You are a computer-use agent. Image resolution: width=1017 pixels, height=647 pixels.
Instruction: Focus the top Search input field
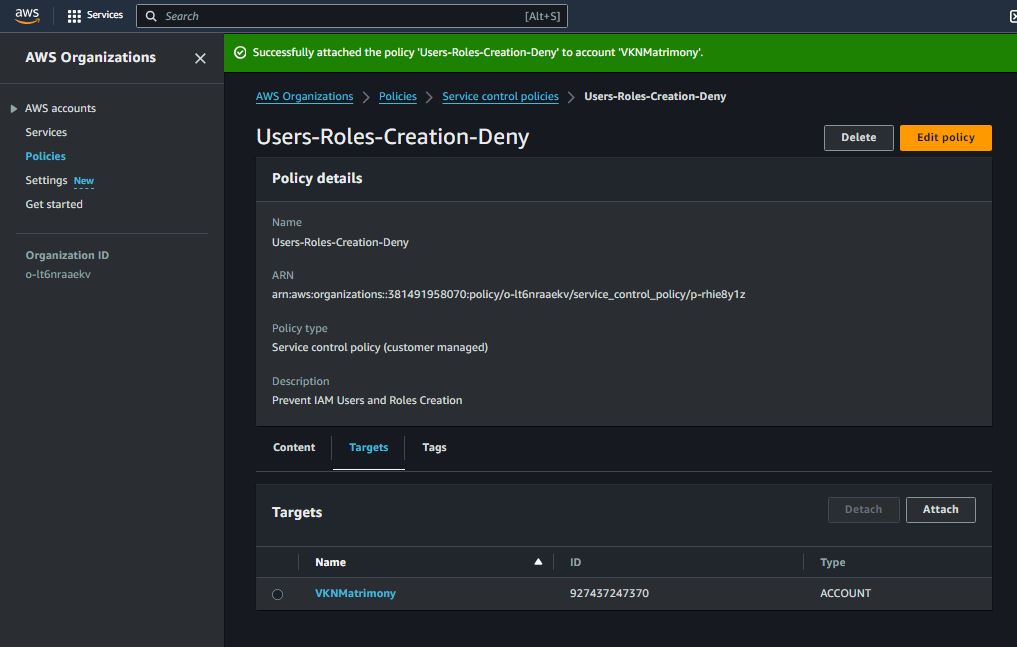click(340, 16)
